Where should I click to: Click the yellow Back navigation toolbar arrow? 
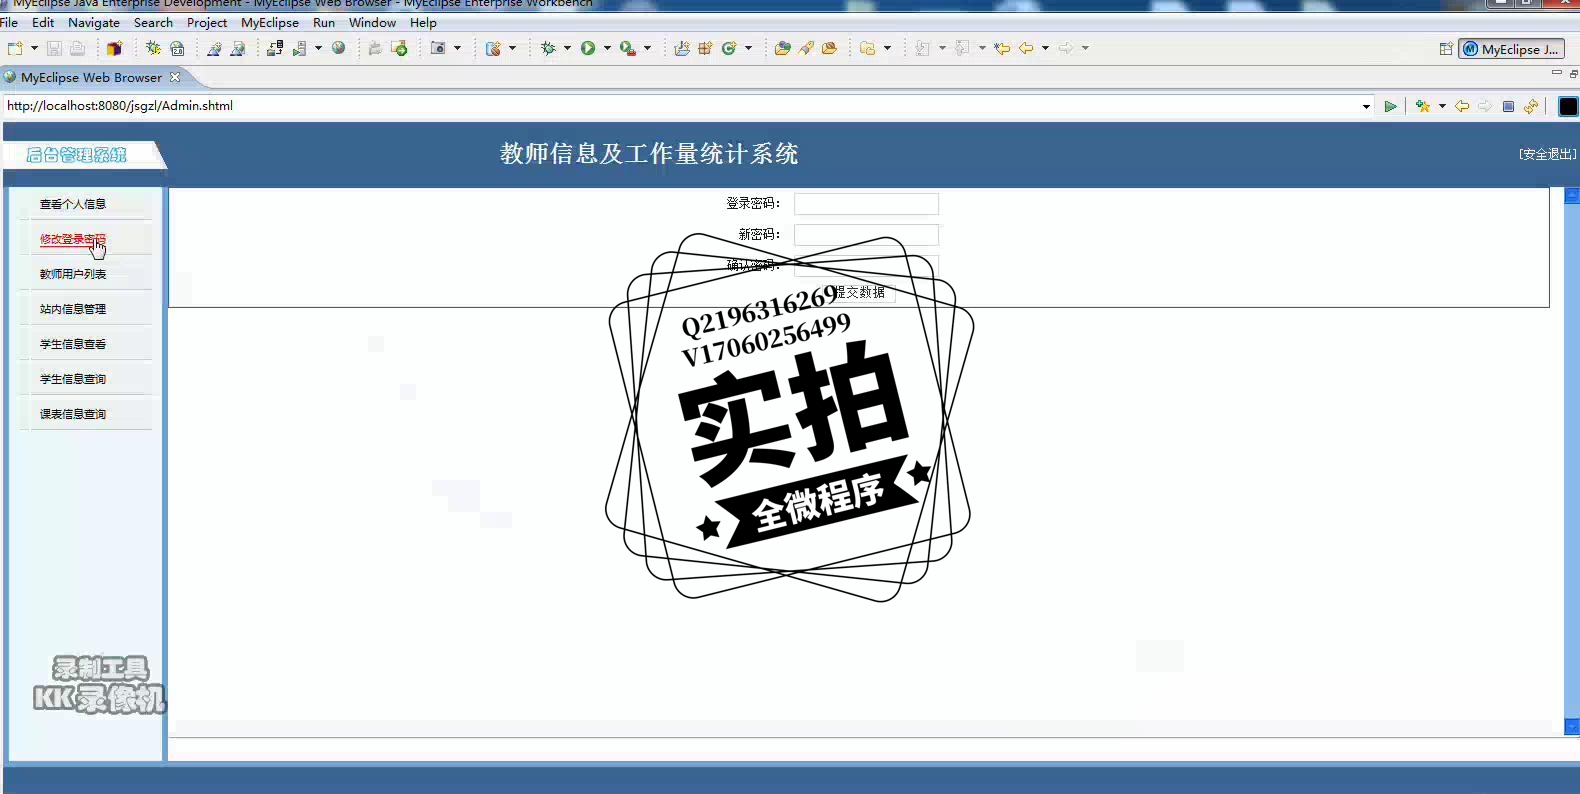point(1026,48)
